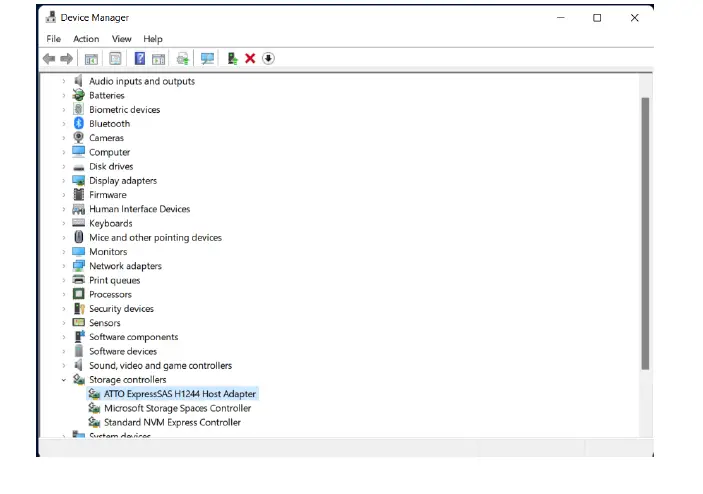Click the update device driver toolbar icon
The image size is (703, 494).
point(182,59)
